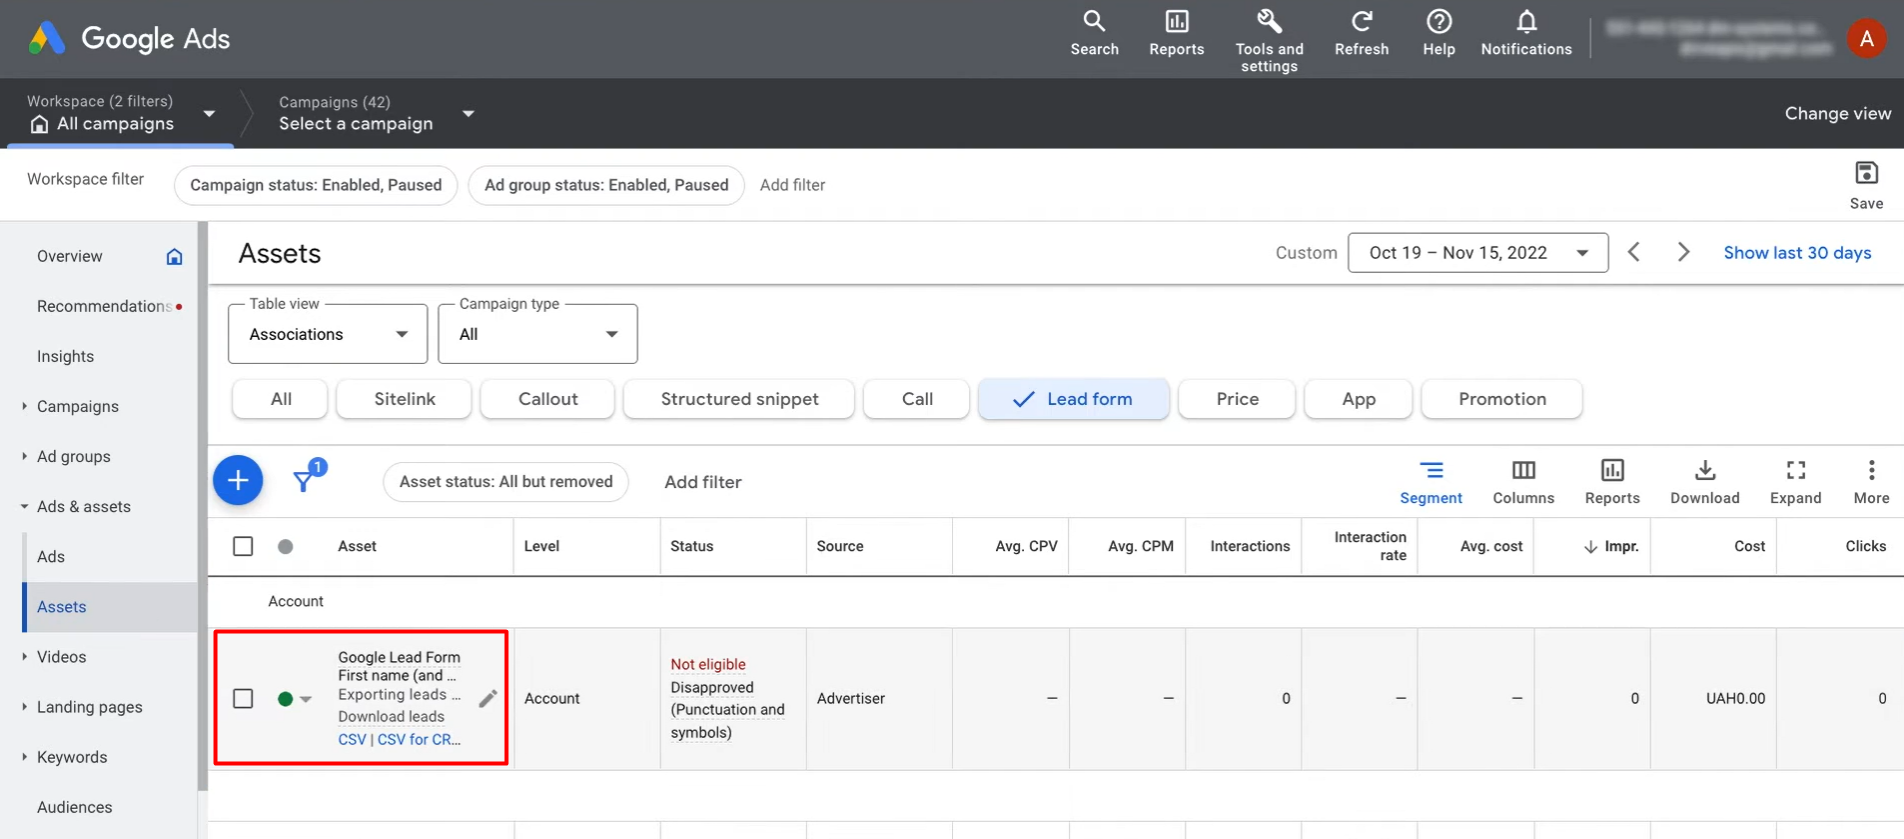Select the Sitelink tab

[x=404, y=399]
